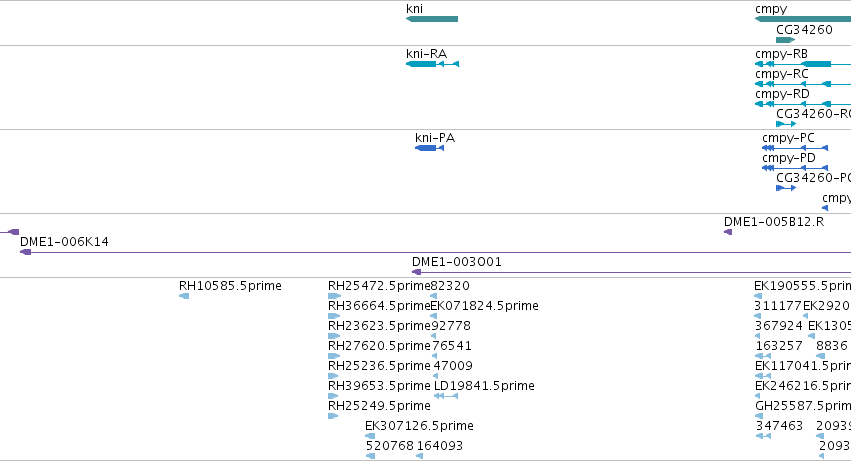The height and width of the screenshot is (461, 851).
Task: Select the RH27620.5prime EST glyph
Action: [334, 356]
